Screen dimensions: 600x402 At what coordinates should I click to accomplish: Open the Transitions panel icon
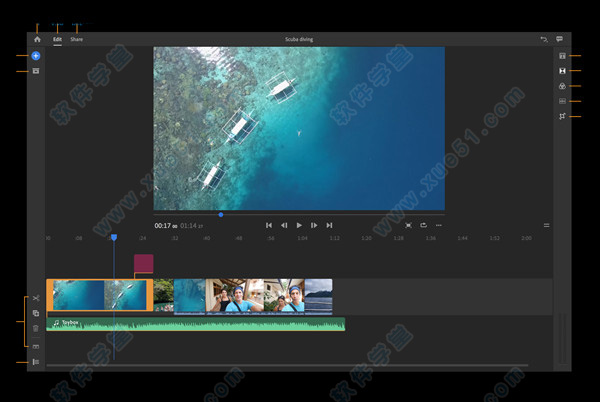[562, 71]
